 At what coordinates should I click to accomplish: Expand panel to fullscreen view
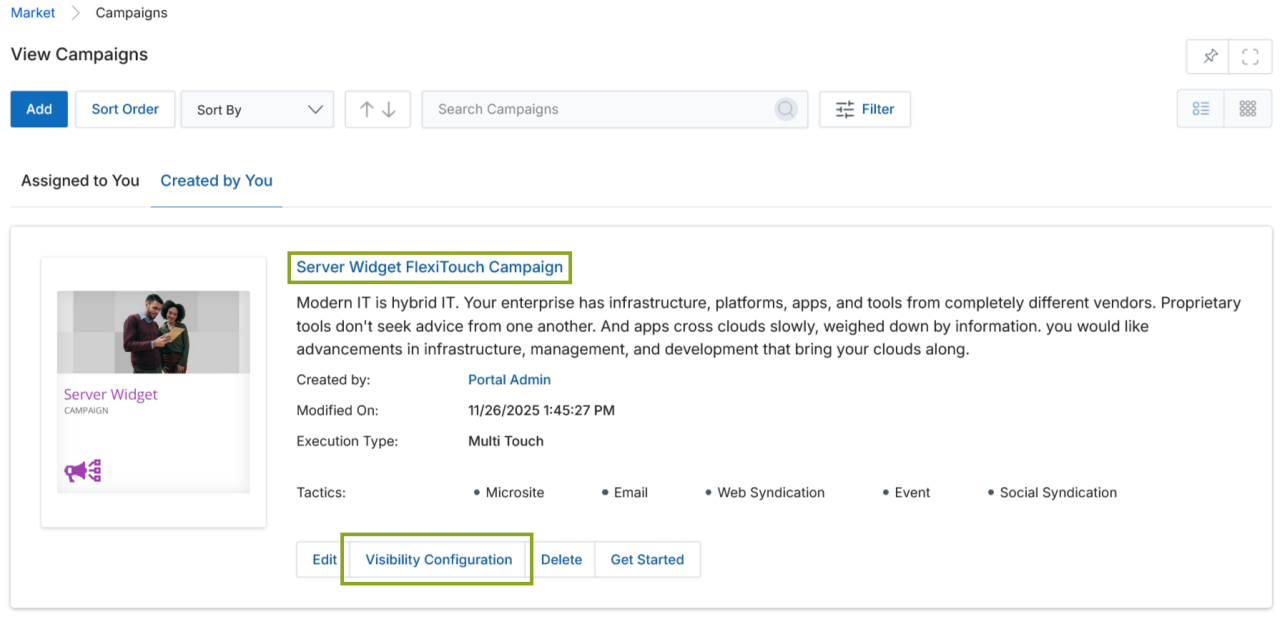tap(1250, 57)
